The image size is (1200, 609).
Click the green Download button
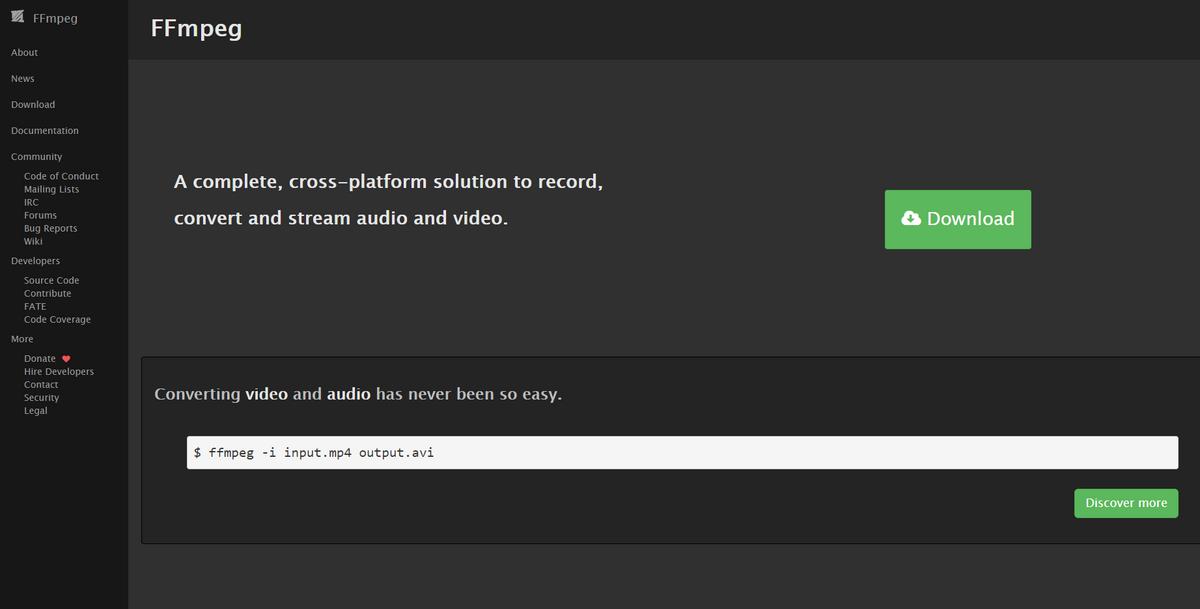[x=957, y=219]
